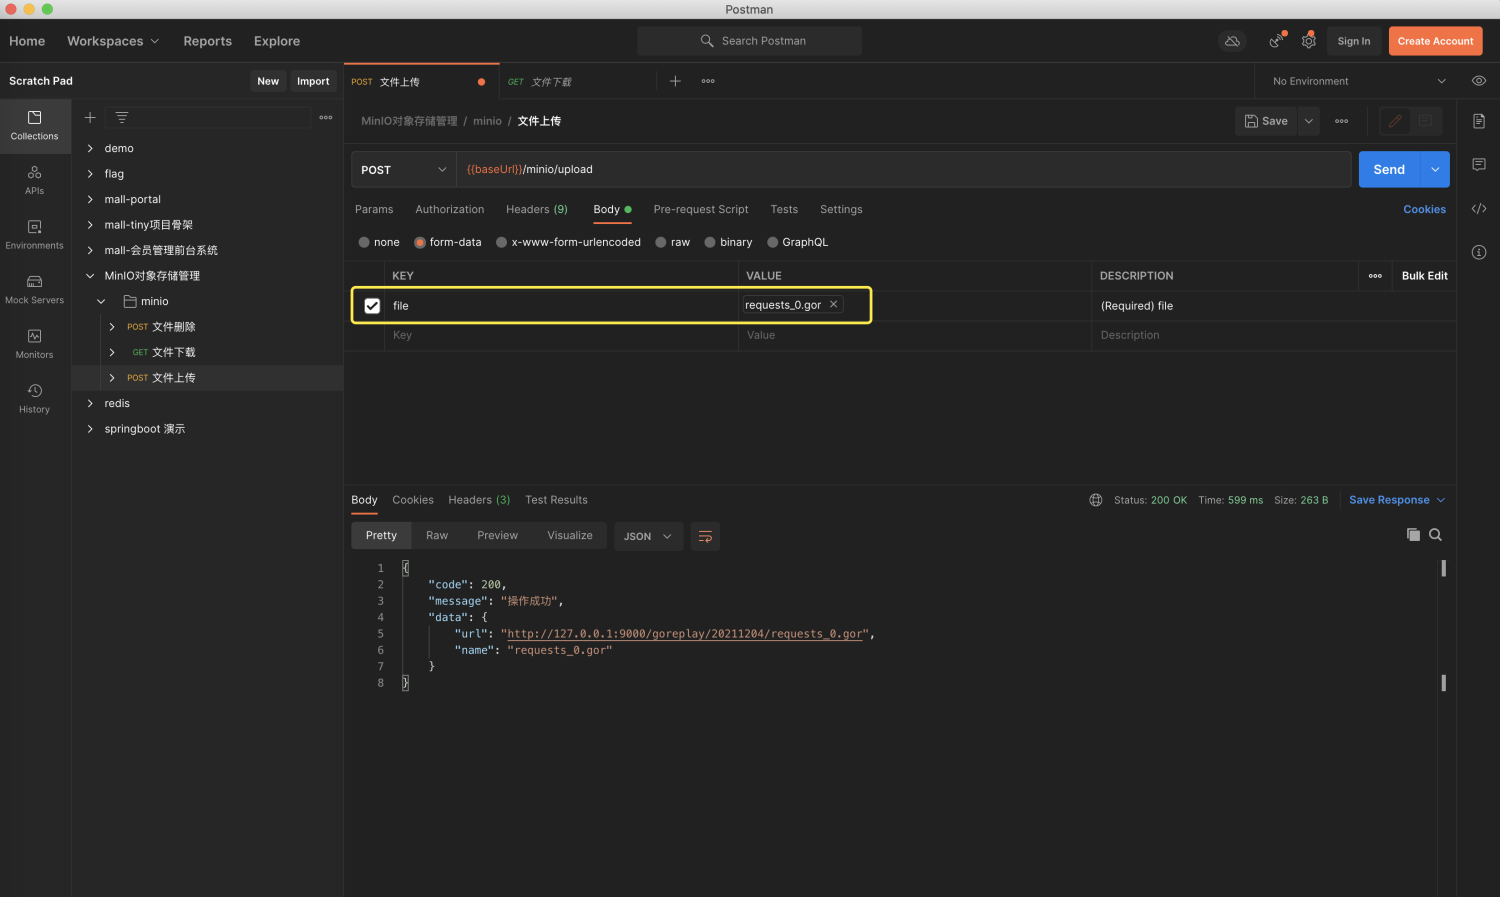Open the APIs sidebar panel
The height and width of the screenshot is (897, 1500).
[35, 180]
